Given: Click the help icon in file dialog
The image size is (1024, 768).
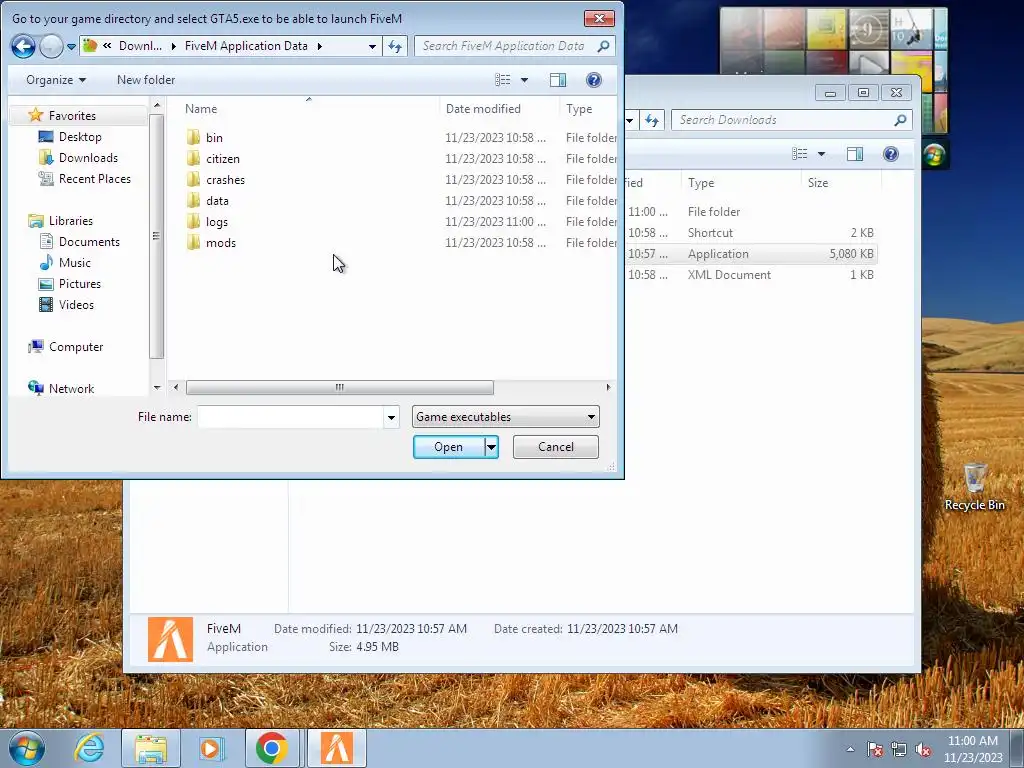Looking at the screenshot, I should pyautogui.click(x=594, y=80).
